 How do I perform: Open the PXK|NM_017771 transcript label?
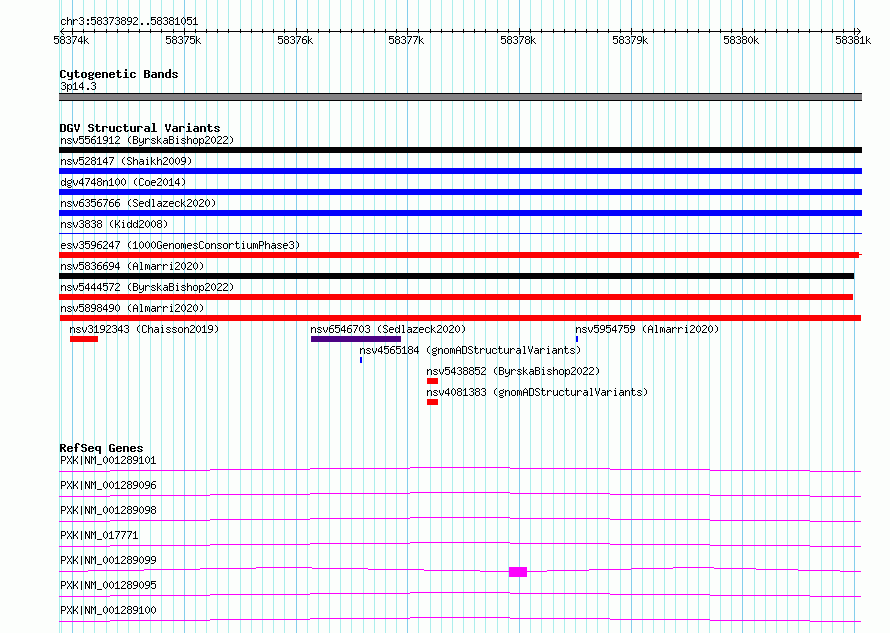(99, 535)
